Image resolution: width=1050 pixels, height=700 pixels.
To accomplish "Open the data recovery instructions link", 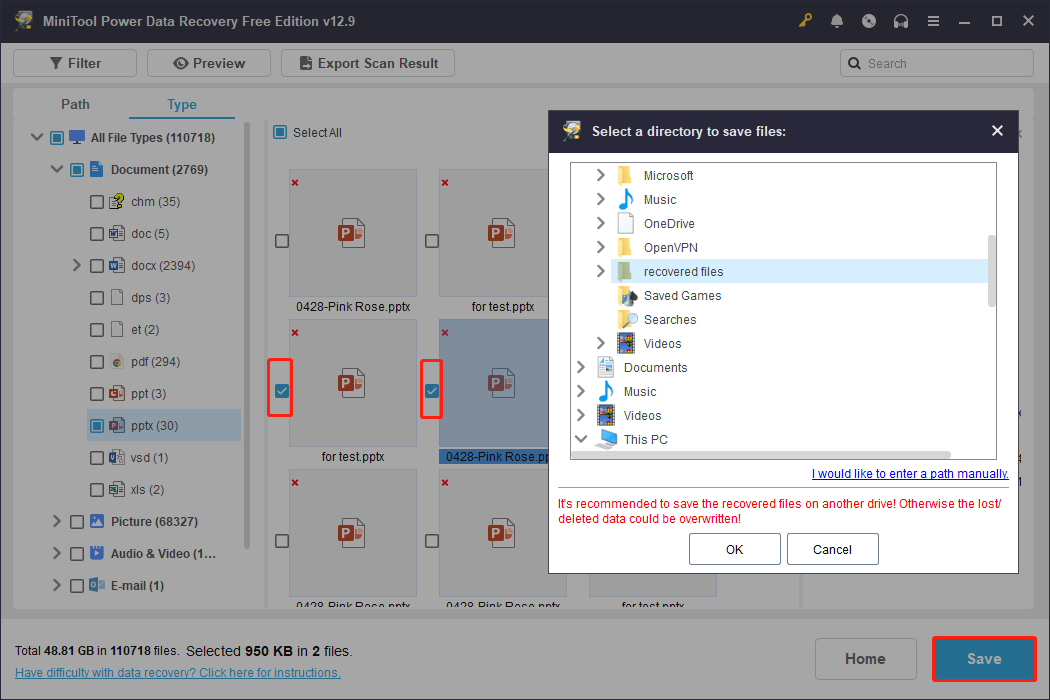I will click(x=177, y=673).
